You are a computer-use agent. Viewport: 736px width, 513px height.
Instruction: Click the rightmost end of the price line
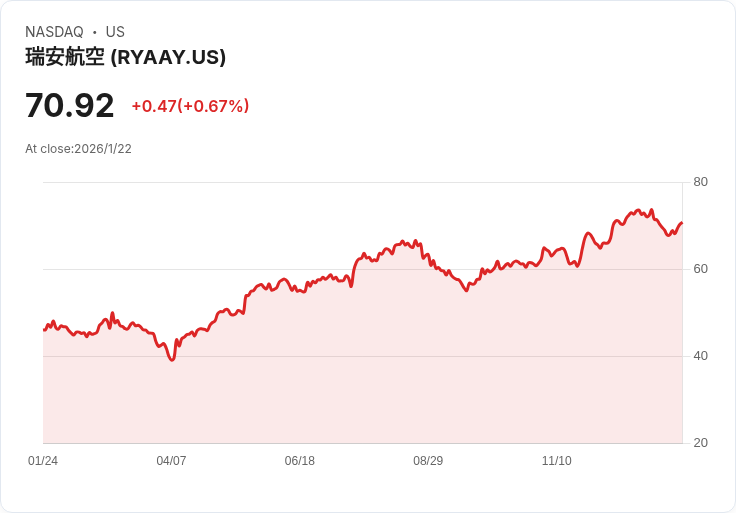[682, 223]
